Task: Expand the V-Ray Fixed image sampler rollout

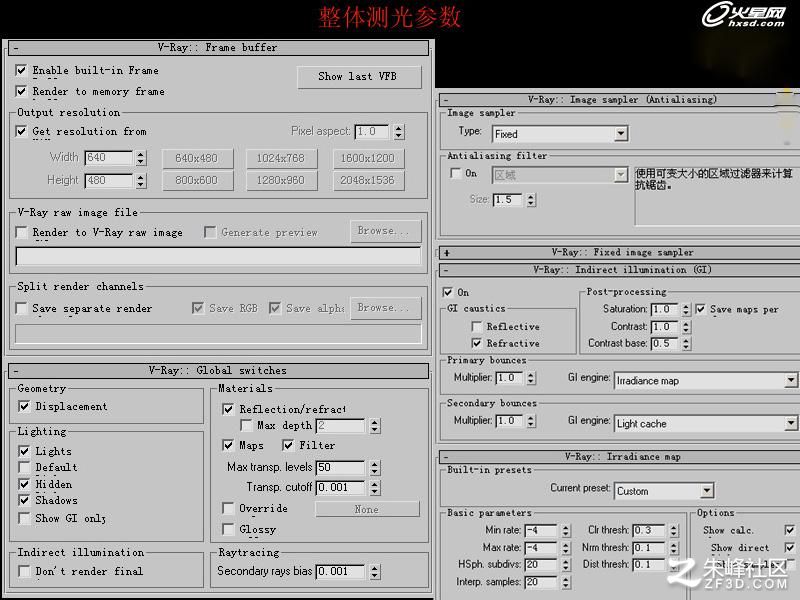Action: point(619,253)
